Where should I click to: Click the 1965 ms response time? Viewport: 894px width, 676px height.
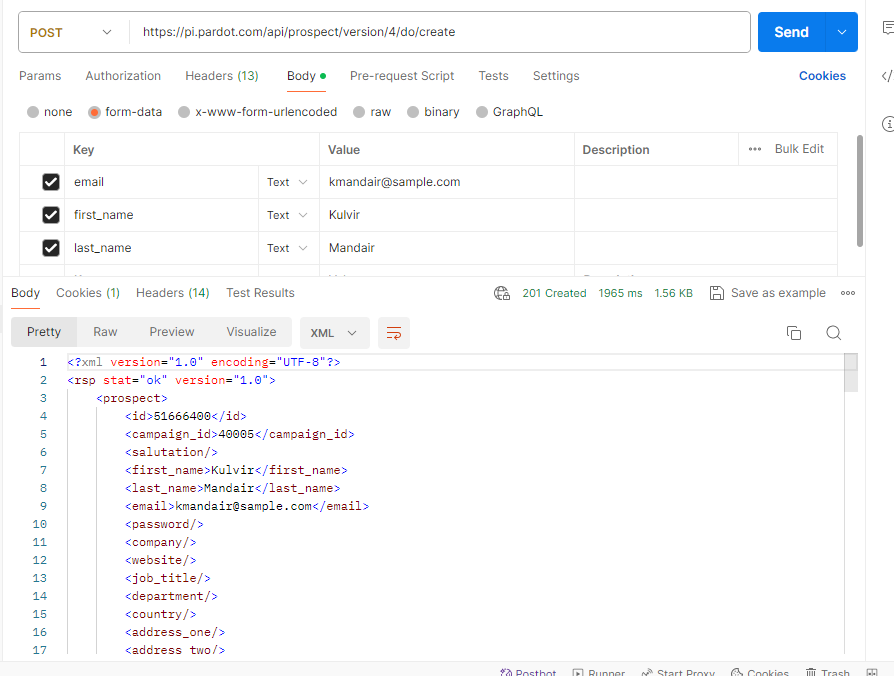click(x=620, y=293)
